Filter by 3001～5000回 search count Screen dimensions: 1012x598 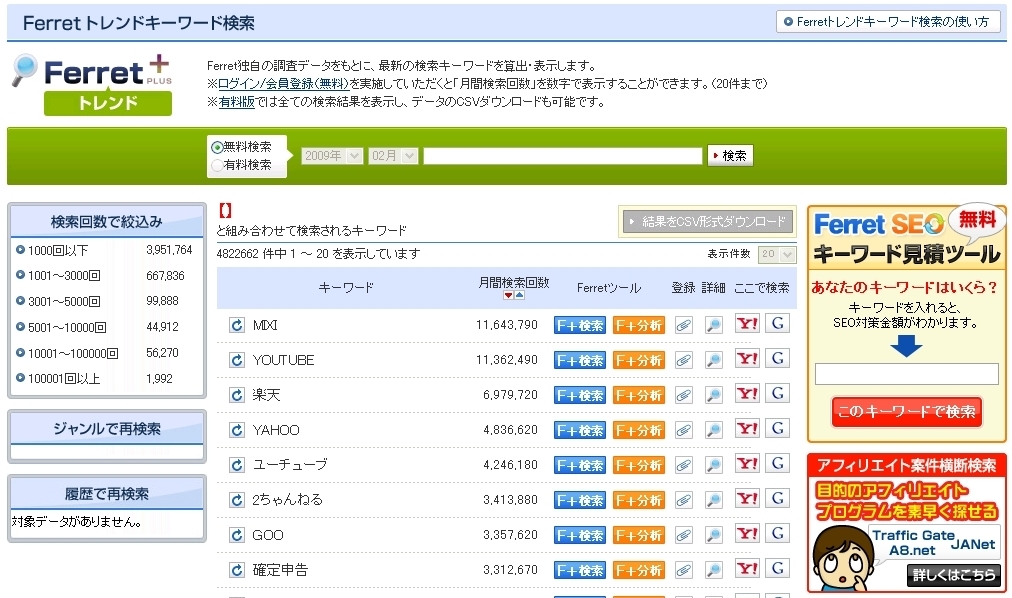coord(64,301)
